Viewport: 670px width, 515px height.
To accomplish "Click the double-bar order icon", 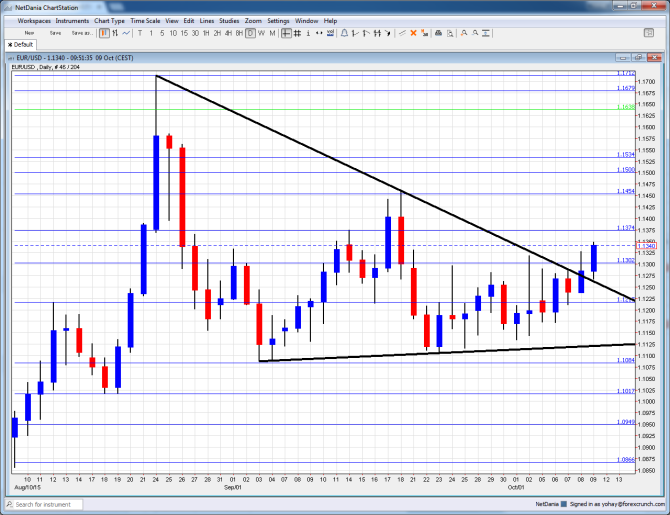I will pos(377,33).
